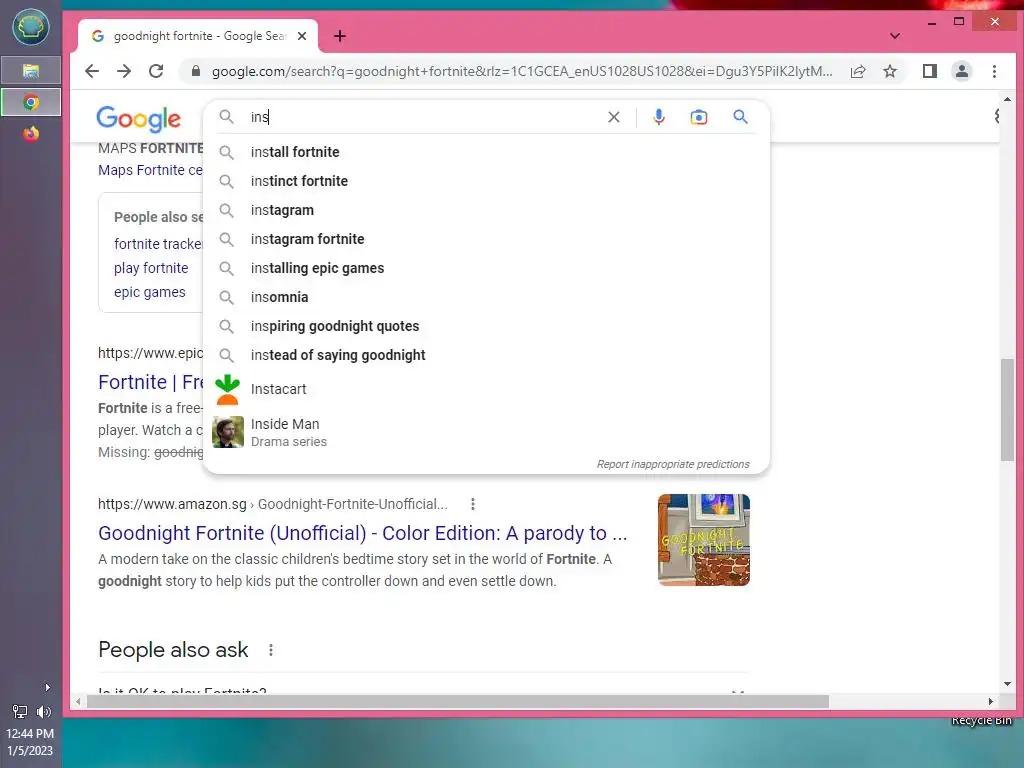Select 'instead of saying goodnight' suggestion
The image size is (1024, 768).
point(486,355)
